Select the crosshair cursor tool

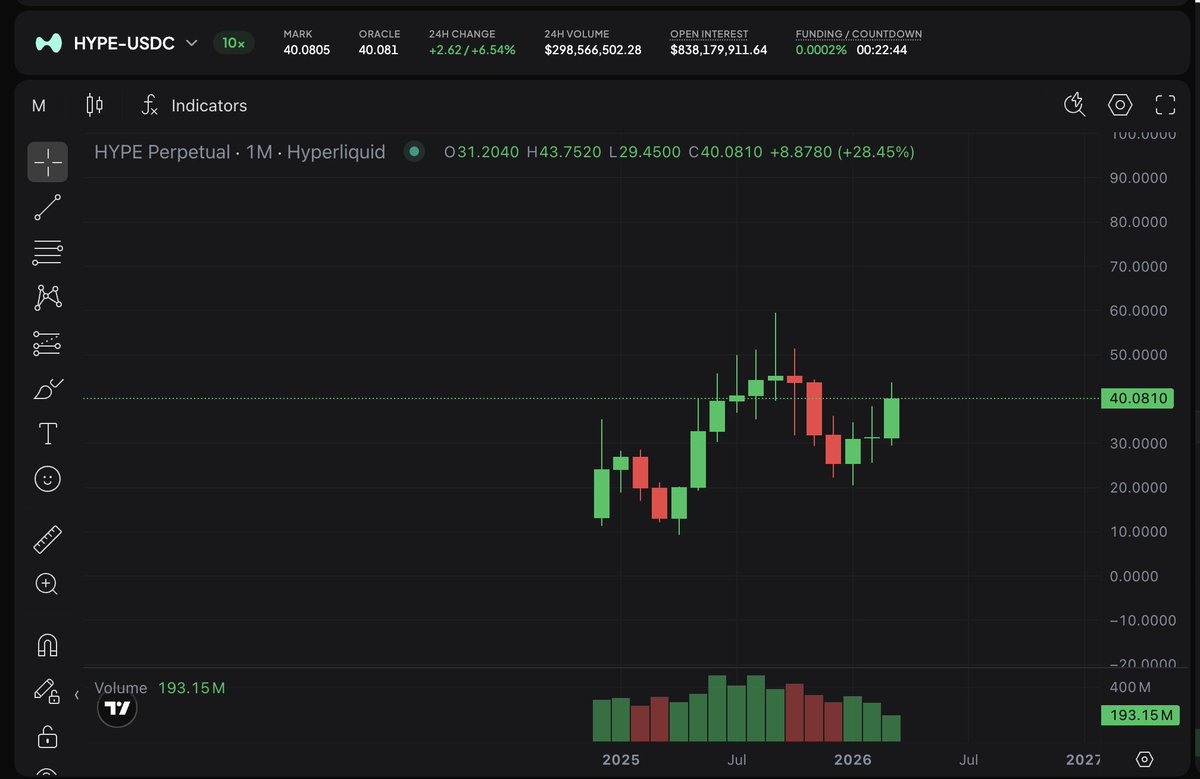coord(47,161)
